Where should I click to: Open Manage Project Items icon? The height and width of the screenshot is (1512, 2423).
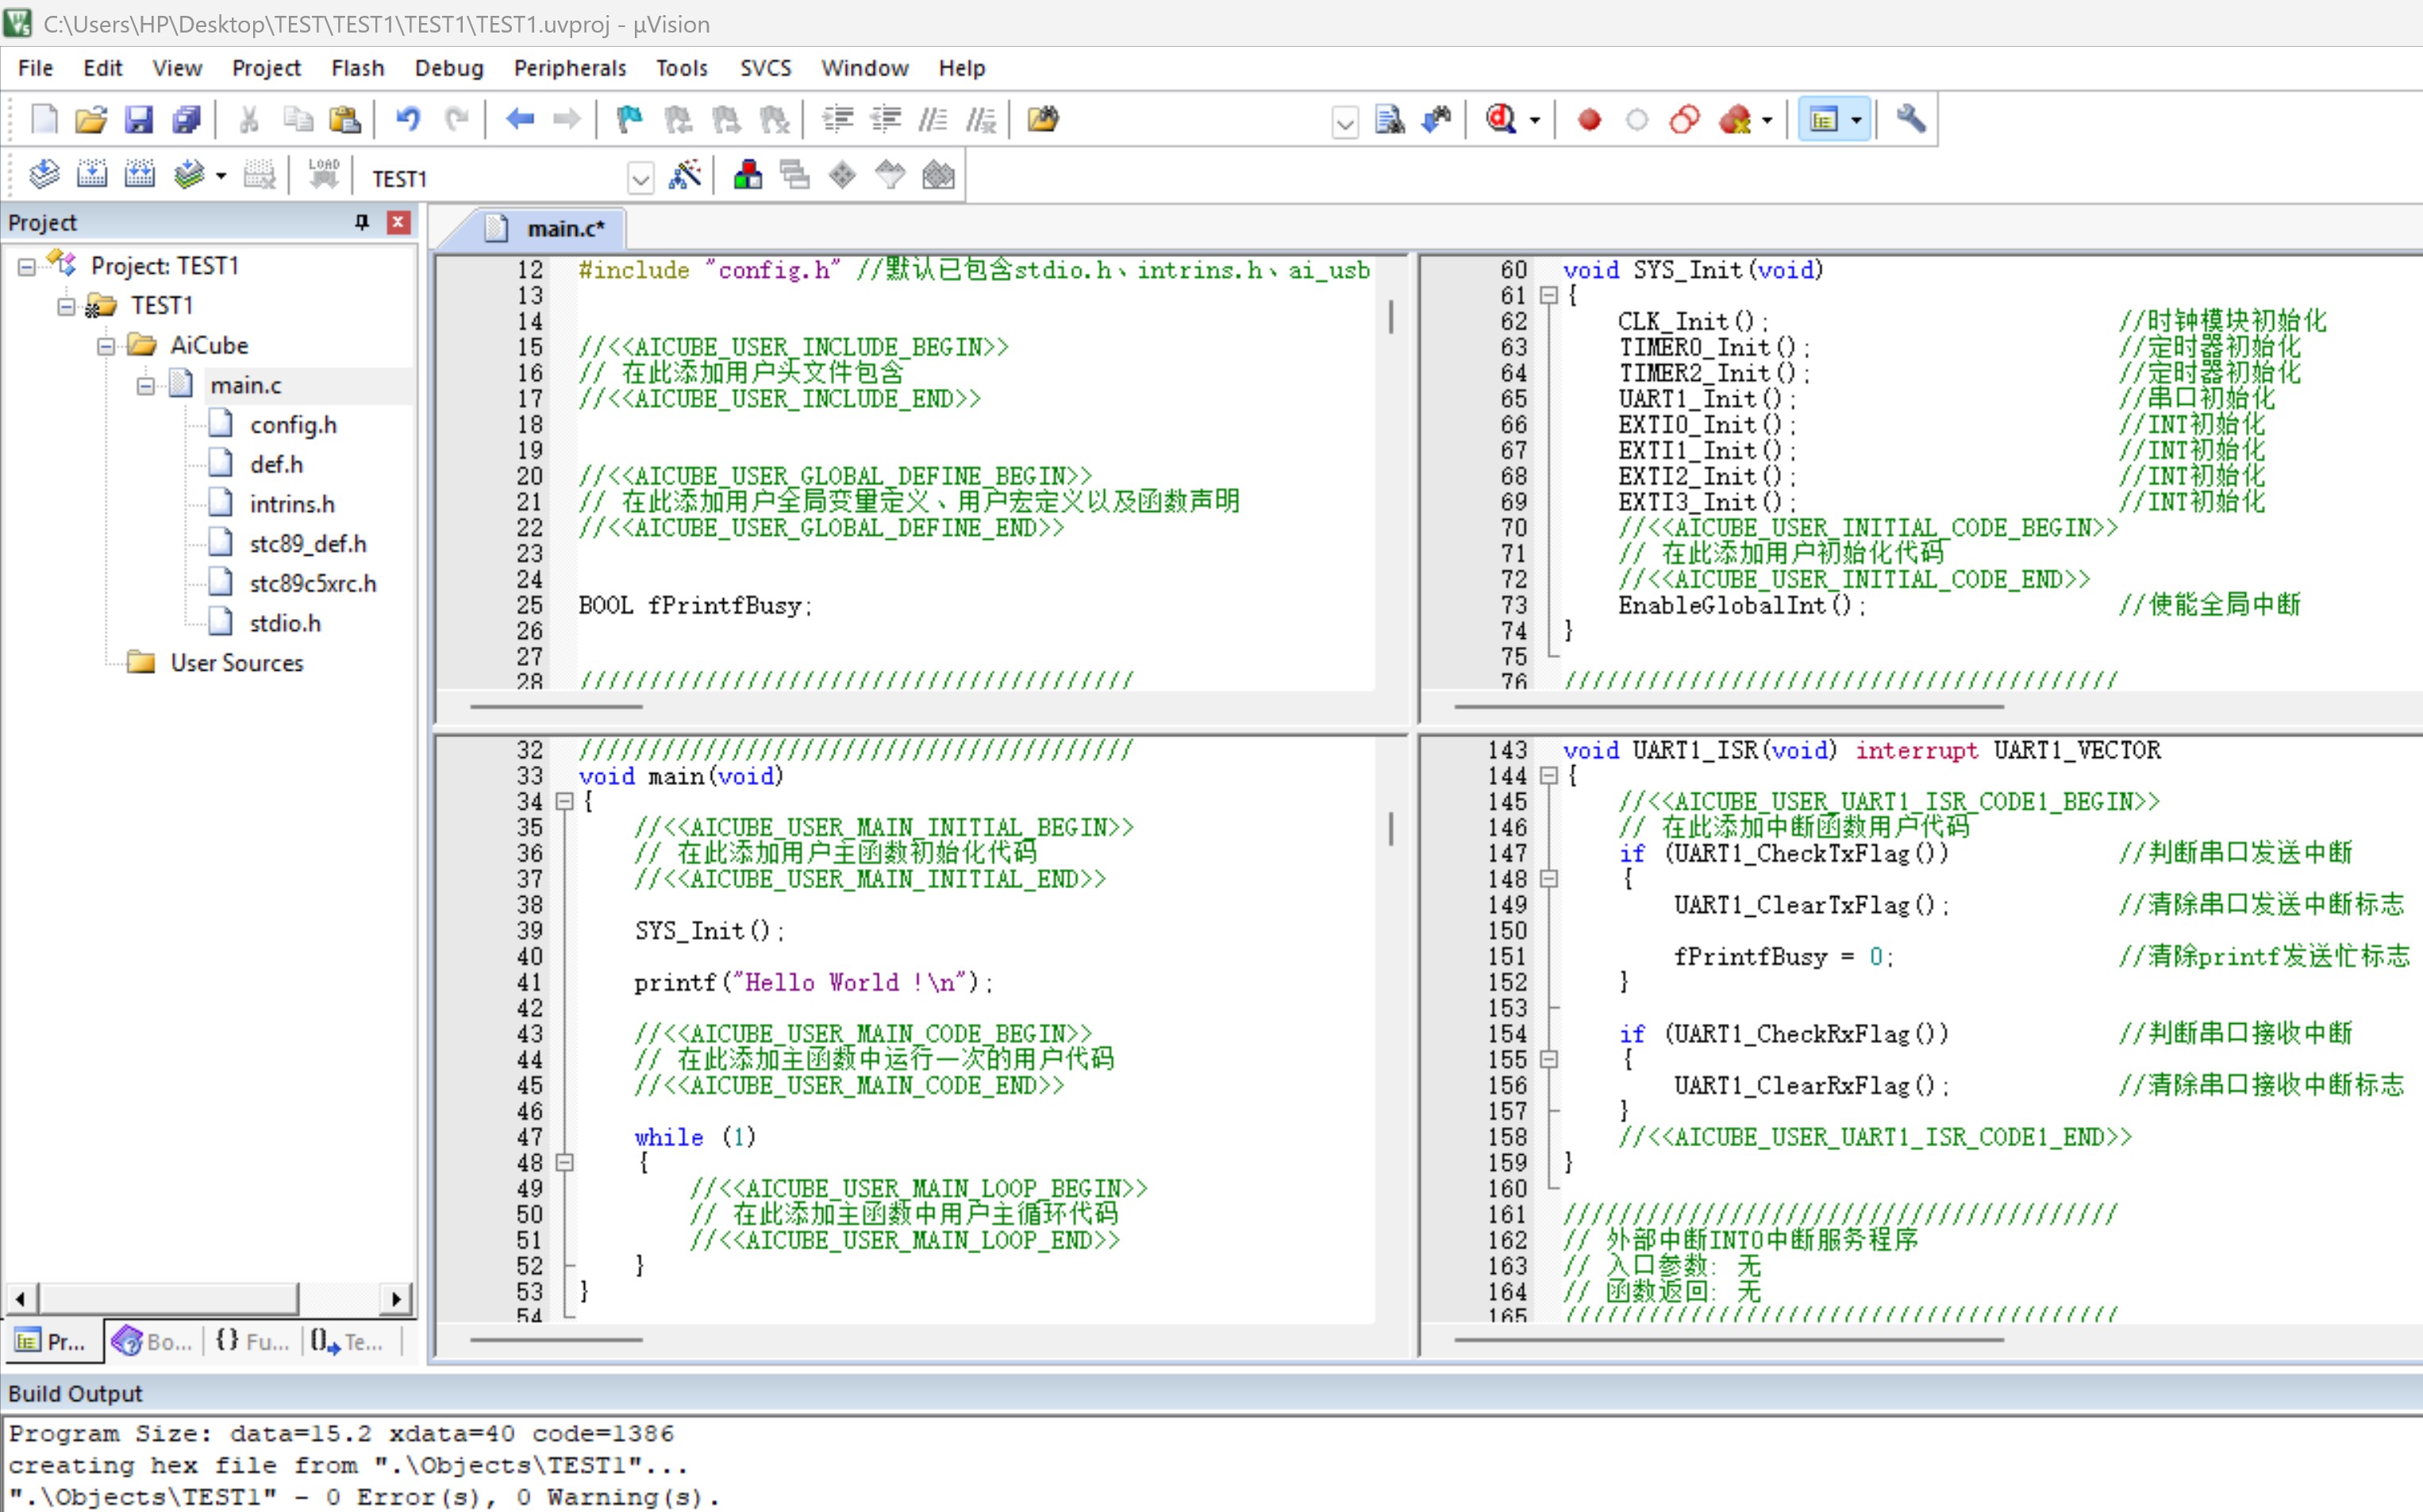747,176
